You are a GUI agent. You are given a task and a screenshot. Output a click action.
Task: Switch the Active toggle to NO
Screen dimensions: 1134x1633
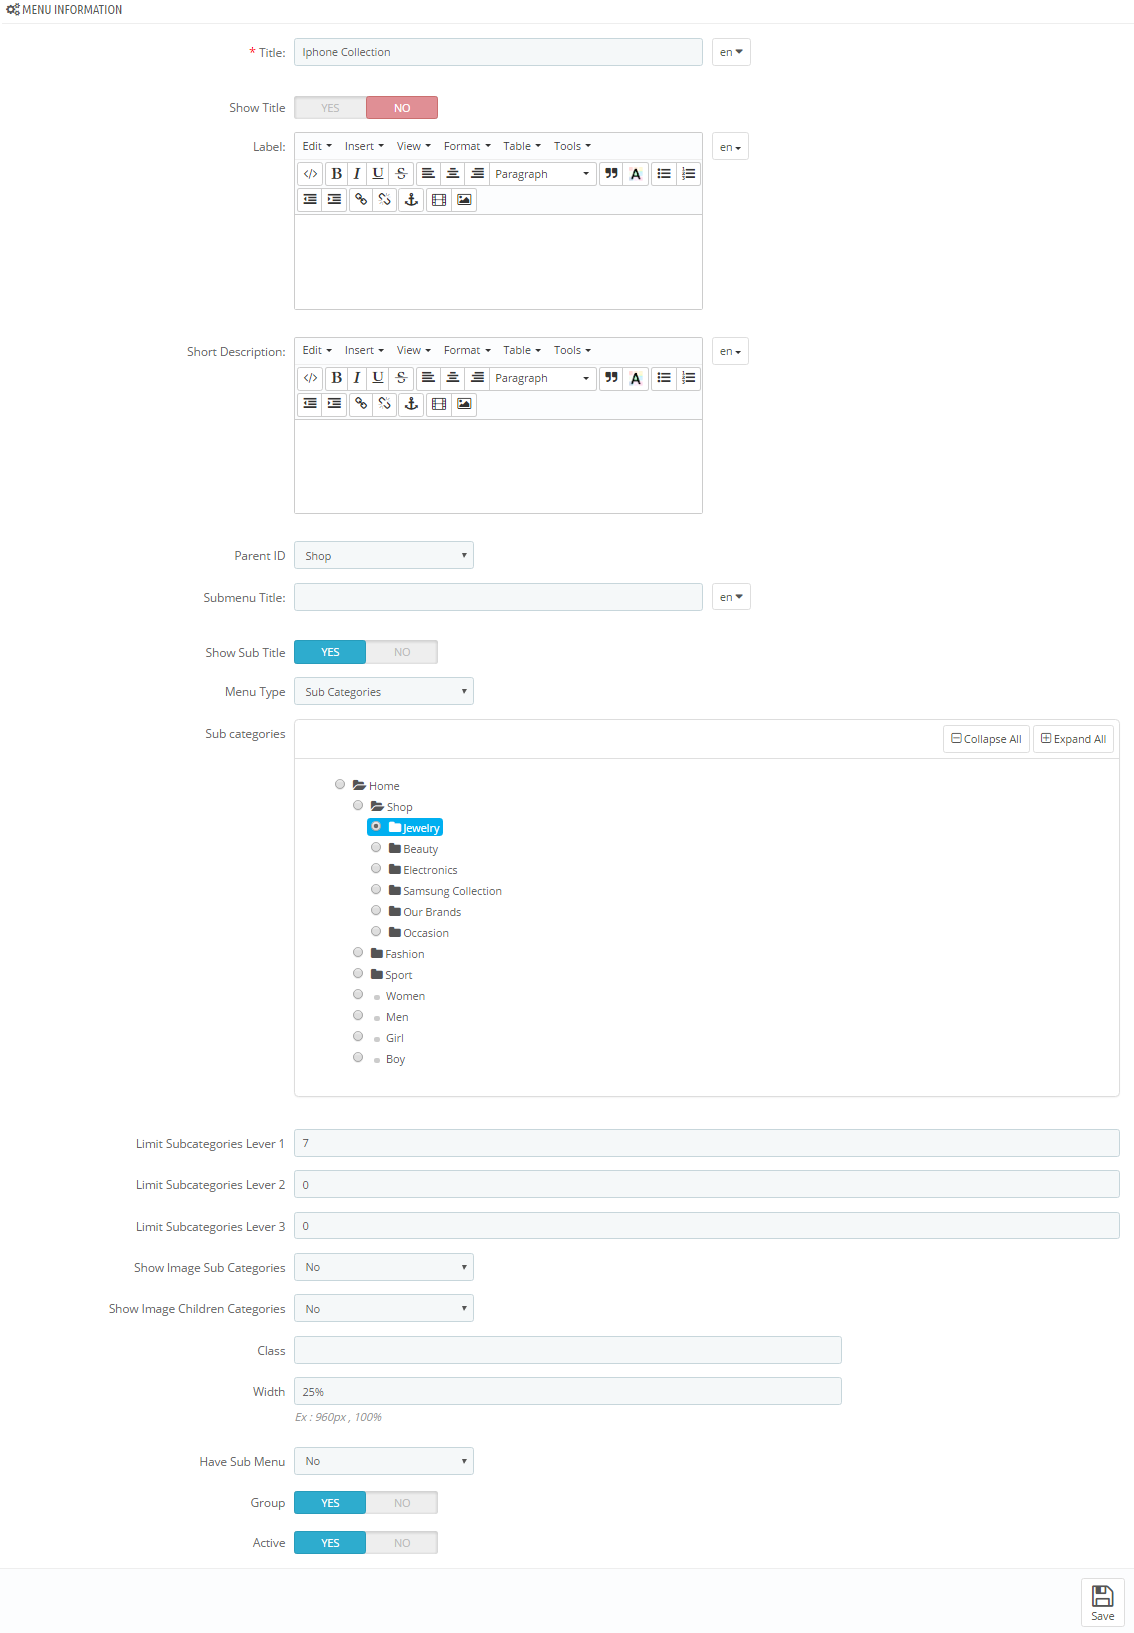[x=402, y=1543]
